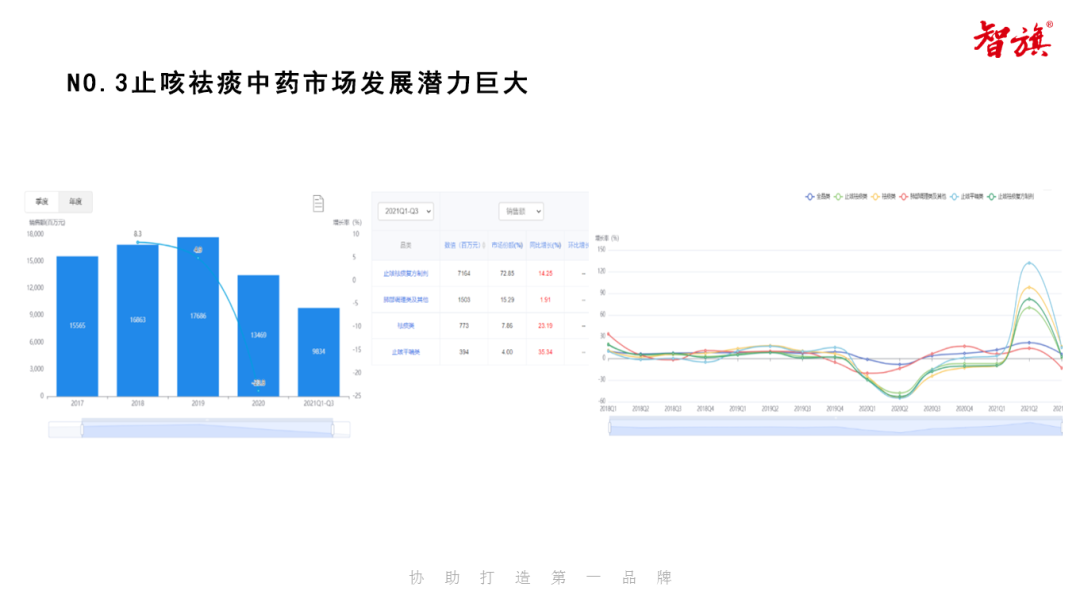Click red growth value 35.34
1080x606 pixels.
(545, 352)
